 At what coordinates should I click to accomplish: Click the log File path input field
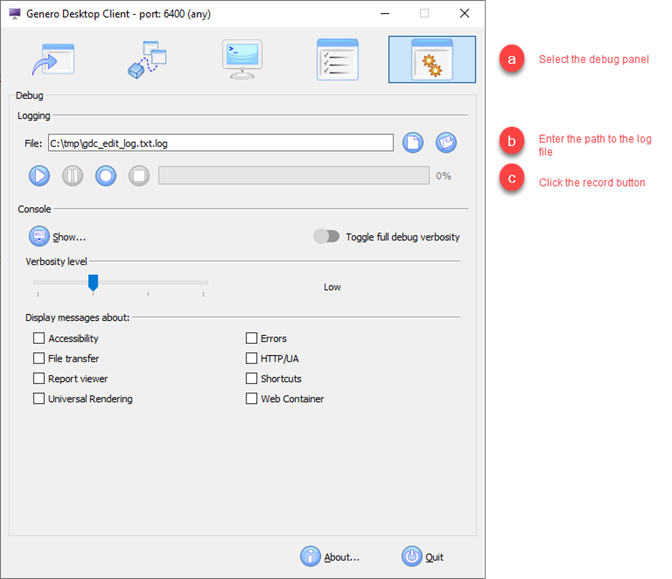221,143
